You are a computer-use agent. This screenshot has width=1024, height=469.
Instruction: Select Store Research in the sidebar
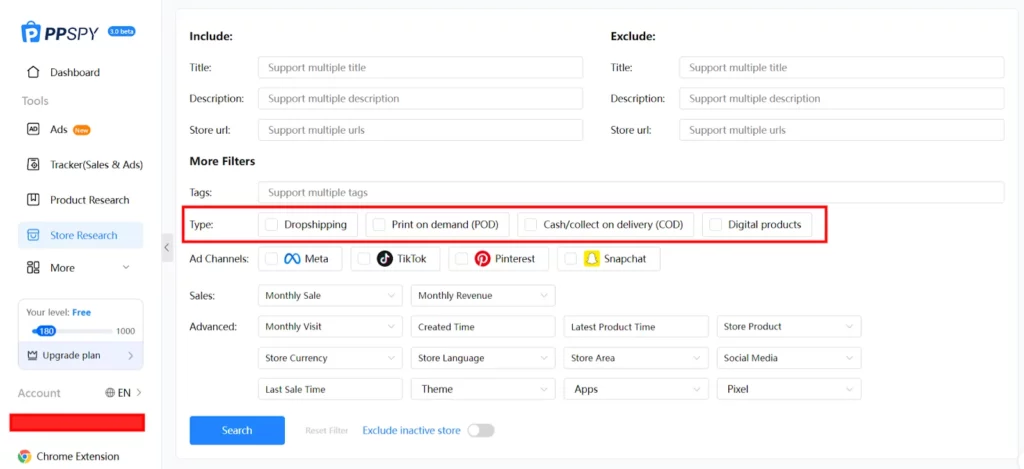tap(82, 235)
